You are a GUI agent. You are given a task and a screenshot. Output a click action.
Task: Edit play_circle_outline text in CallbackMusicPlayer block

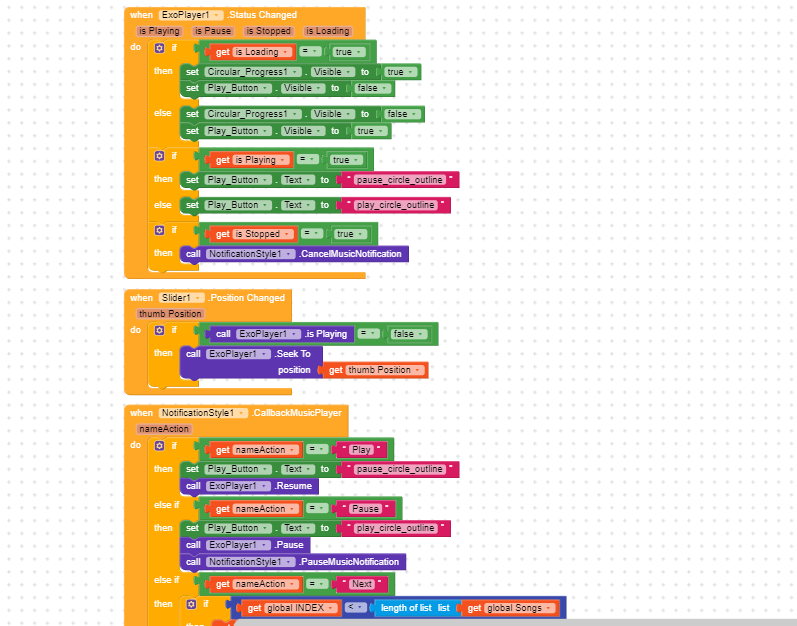tap(395, 528)
